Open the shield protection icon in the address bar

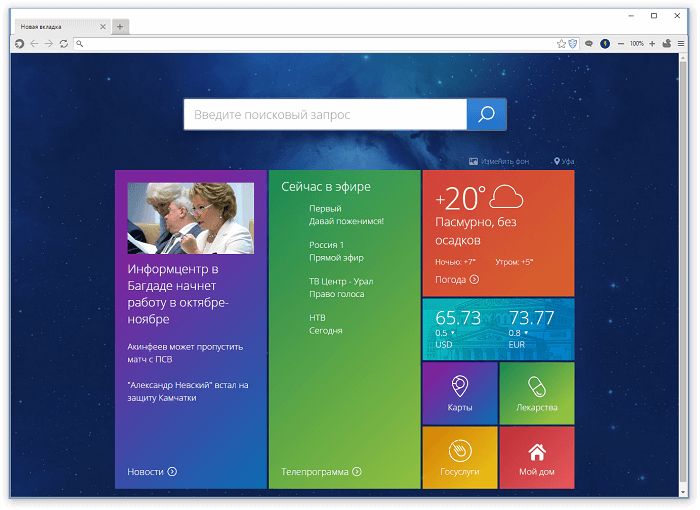point(573,44)
